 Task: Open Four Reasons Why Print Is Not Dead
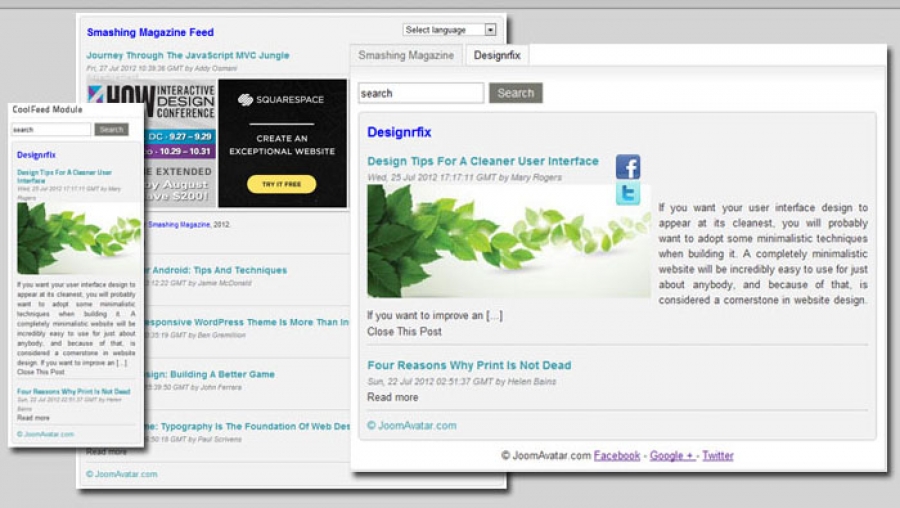pyautogui.click(x=469, y=365)
